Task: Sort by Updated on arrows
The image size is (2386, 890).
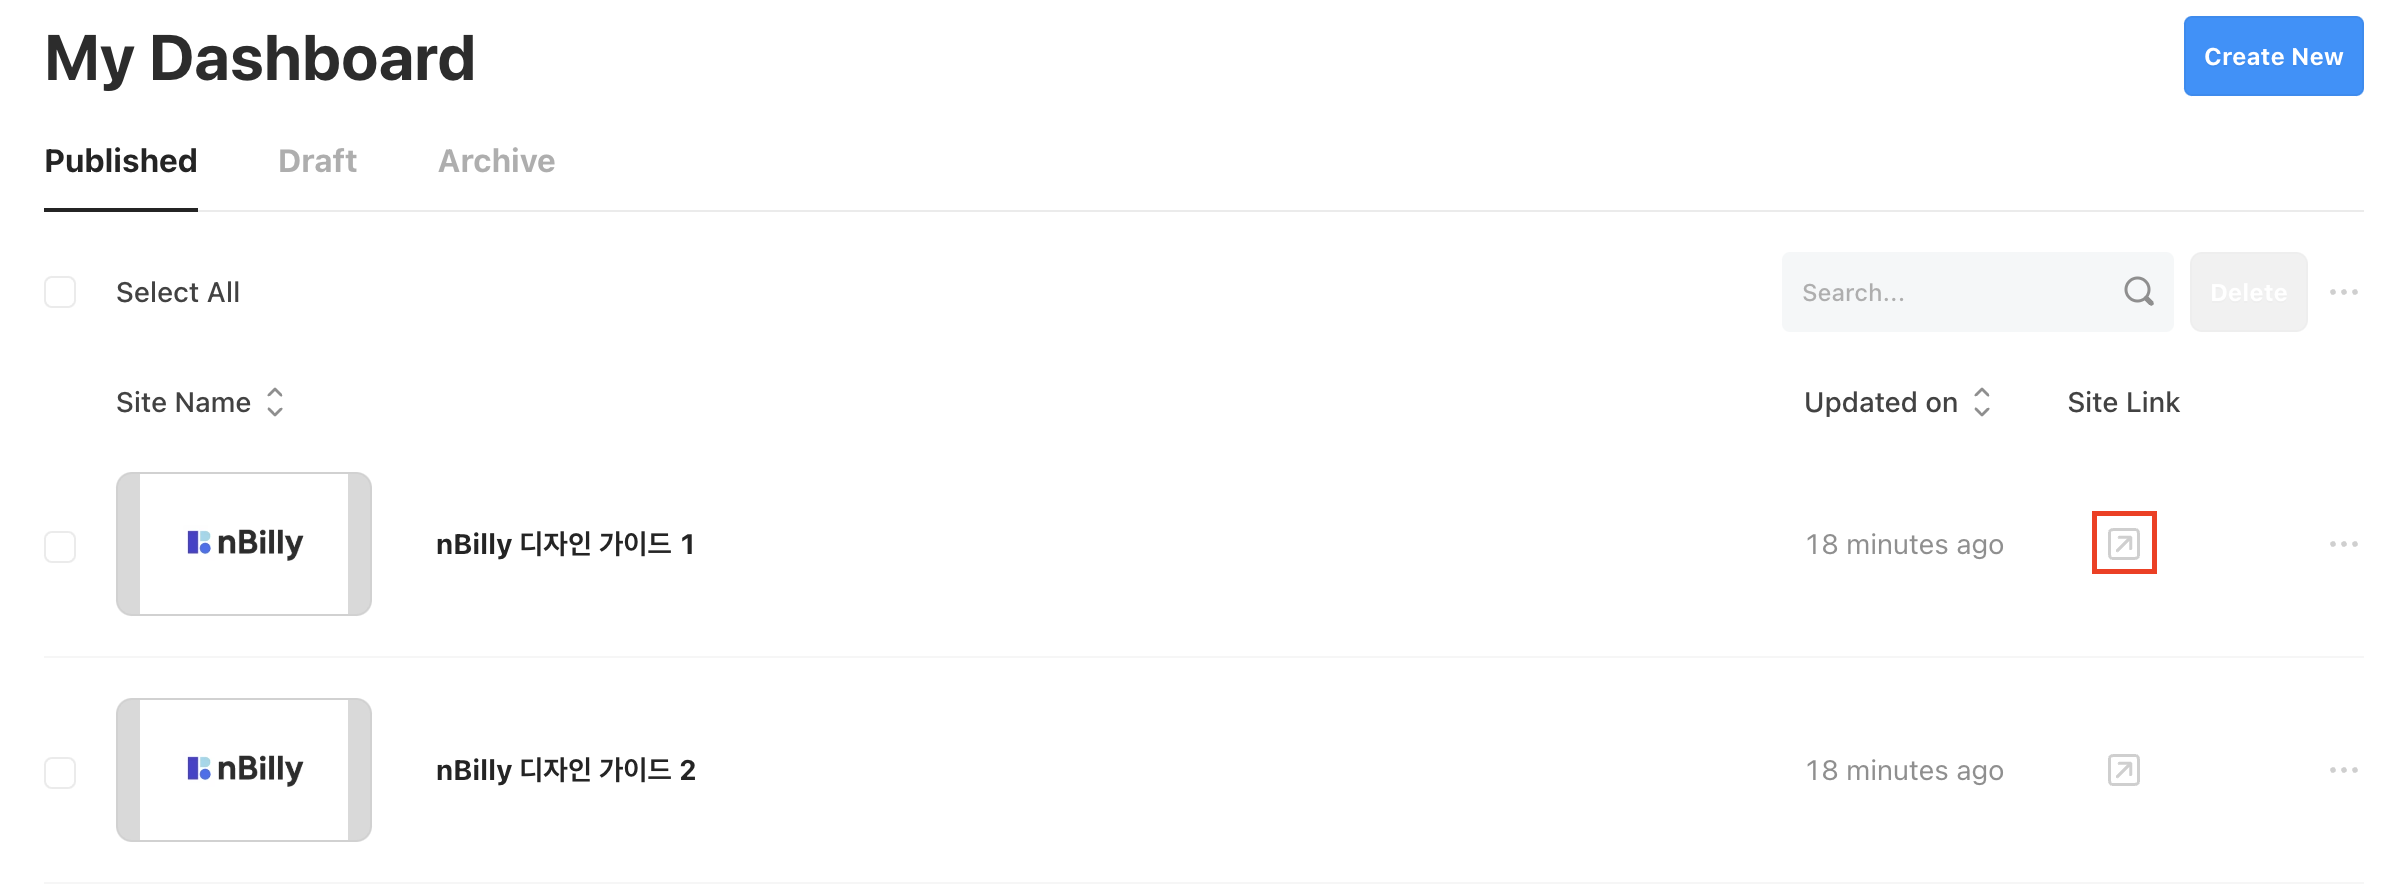Action: (1982, 402)
